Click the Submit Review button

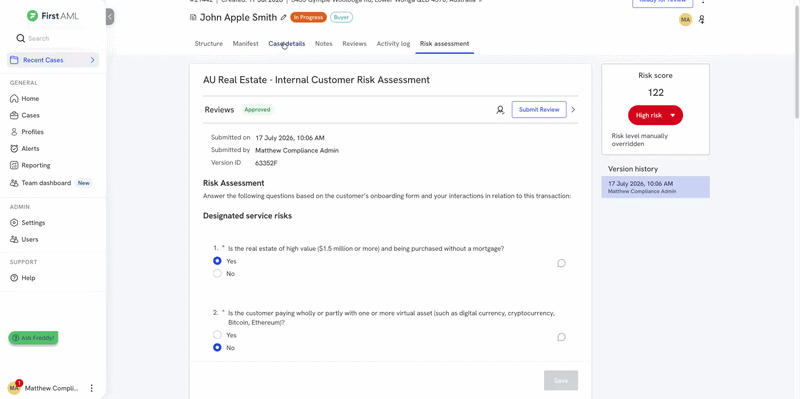pyautogui.click(x=539, y=110)
